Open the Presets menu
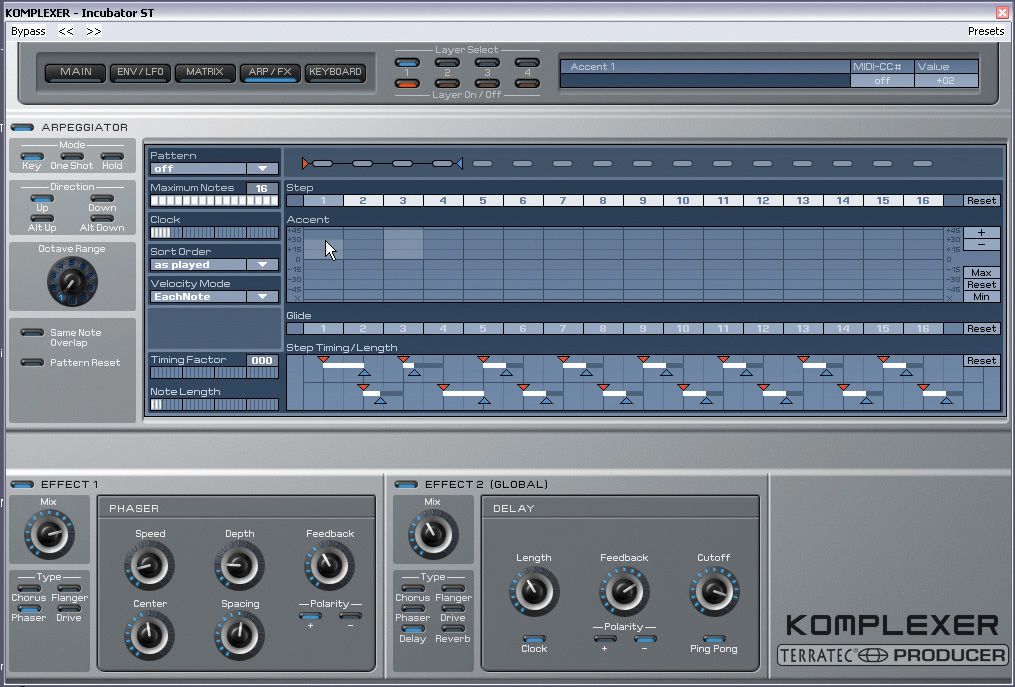 [x=986, y=31]
